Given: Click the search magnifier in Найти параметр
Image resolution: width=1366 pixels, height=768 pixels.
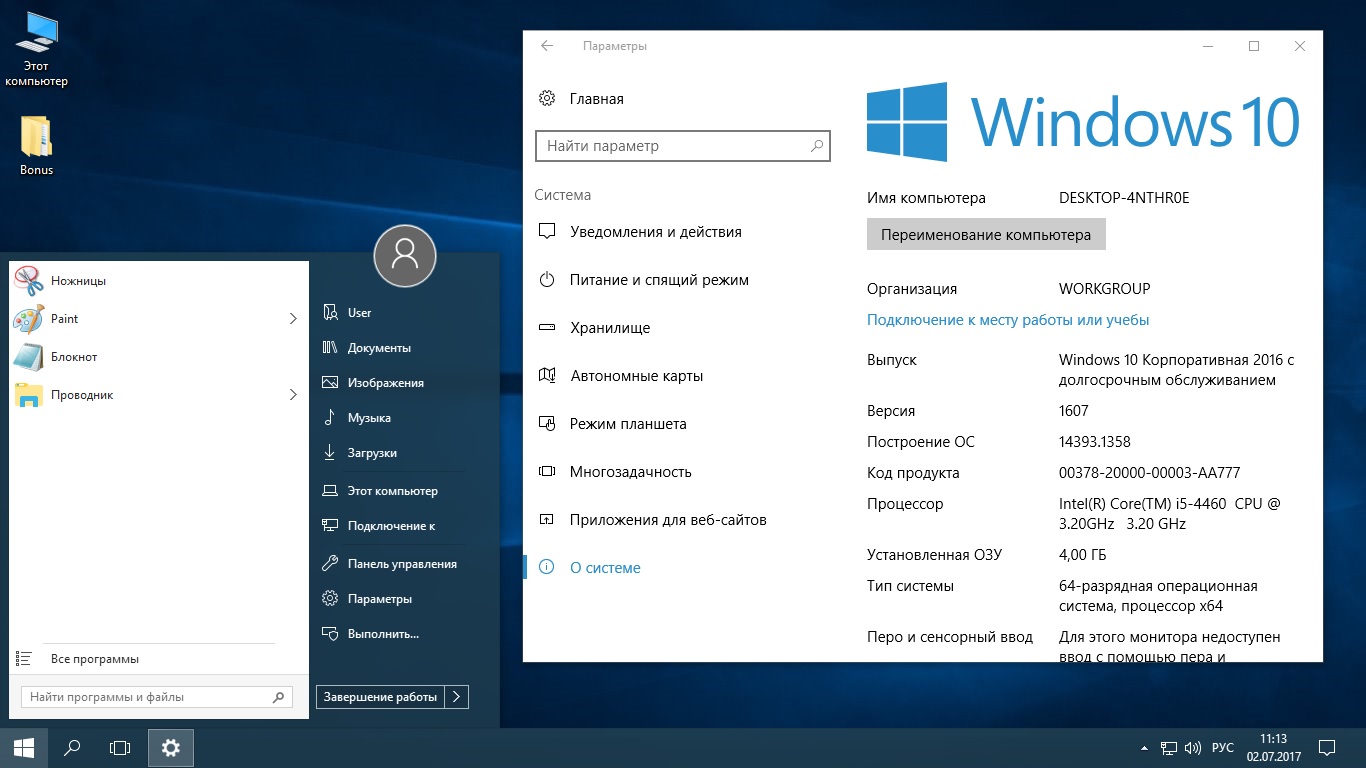Looking at the screenshot, I should [817, 146].
